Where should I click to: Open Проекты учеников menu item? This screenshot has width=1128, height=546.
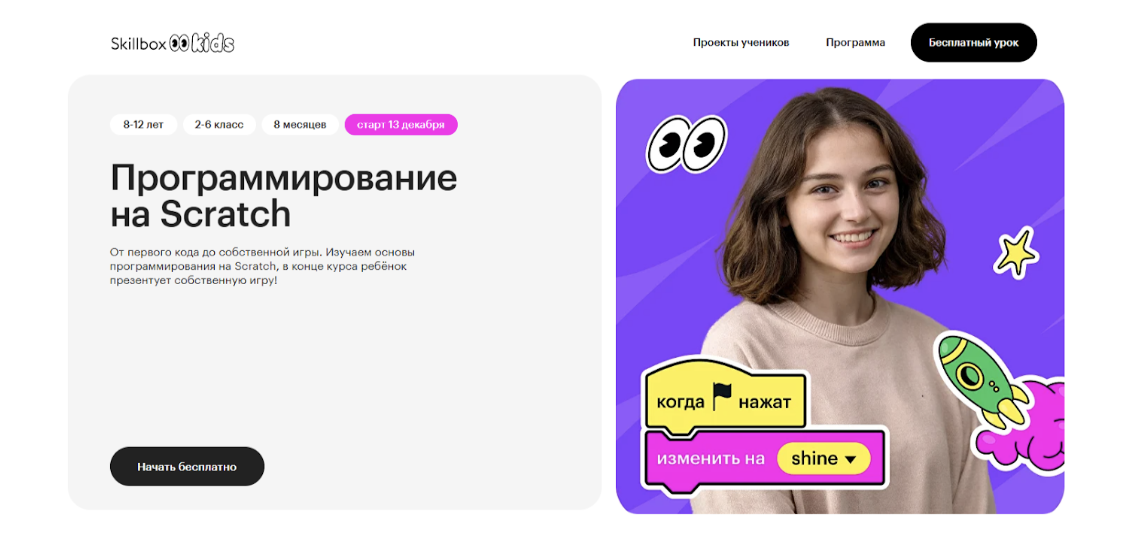click(741, 42)
